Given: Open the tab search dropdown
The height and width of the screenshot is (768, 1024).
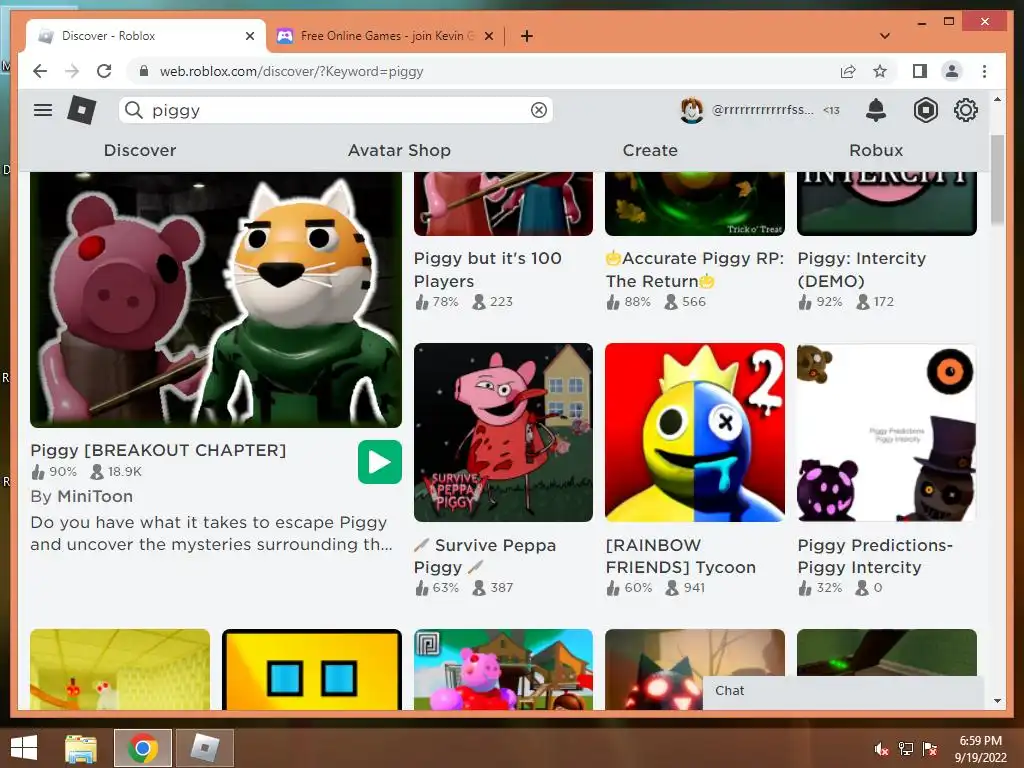Looking at the screenshot, I should pyautogui.click(x=884, y=36).
